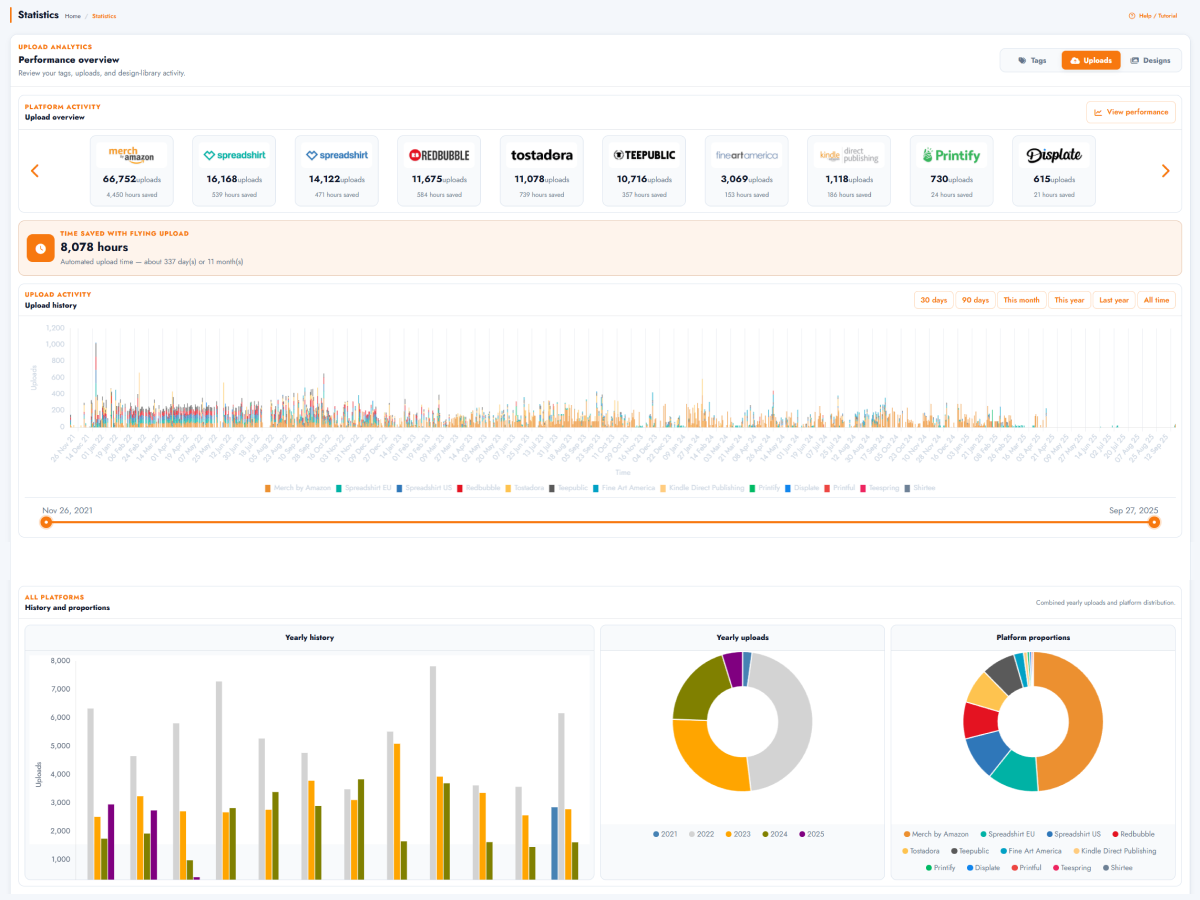Click the Kindle Direct Publishing logo
The image size is (1200, 900).
coord(849,155)
